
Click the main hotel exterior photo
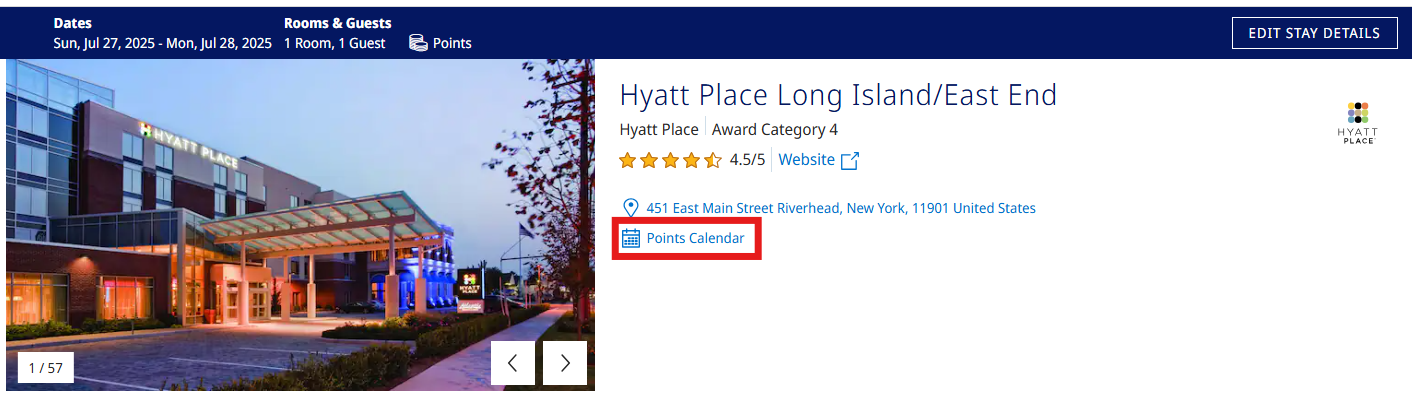click(x=300, y=220)
